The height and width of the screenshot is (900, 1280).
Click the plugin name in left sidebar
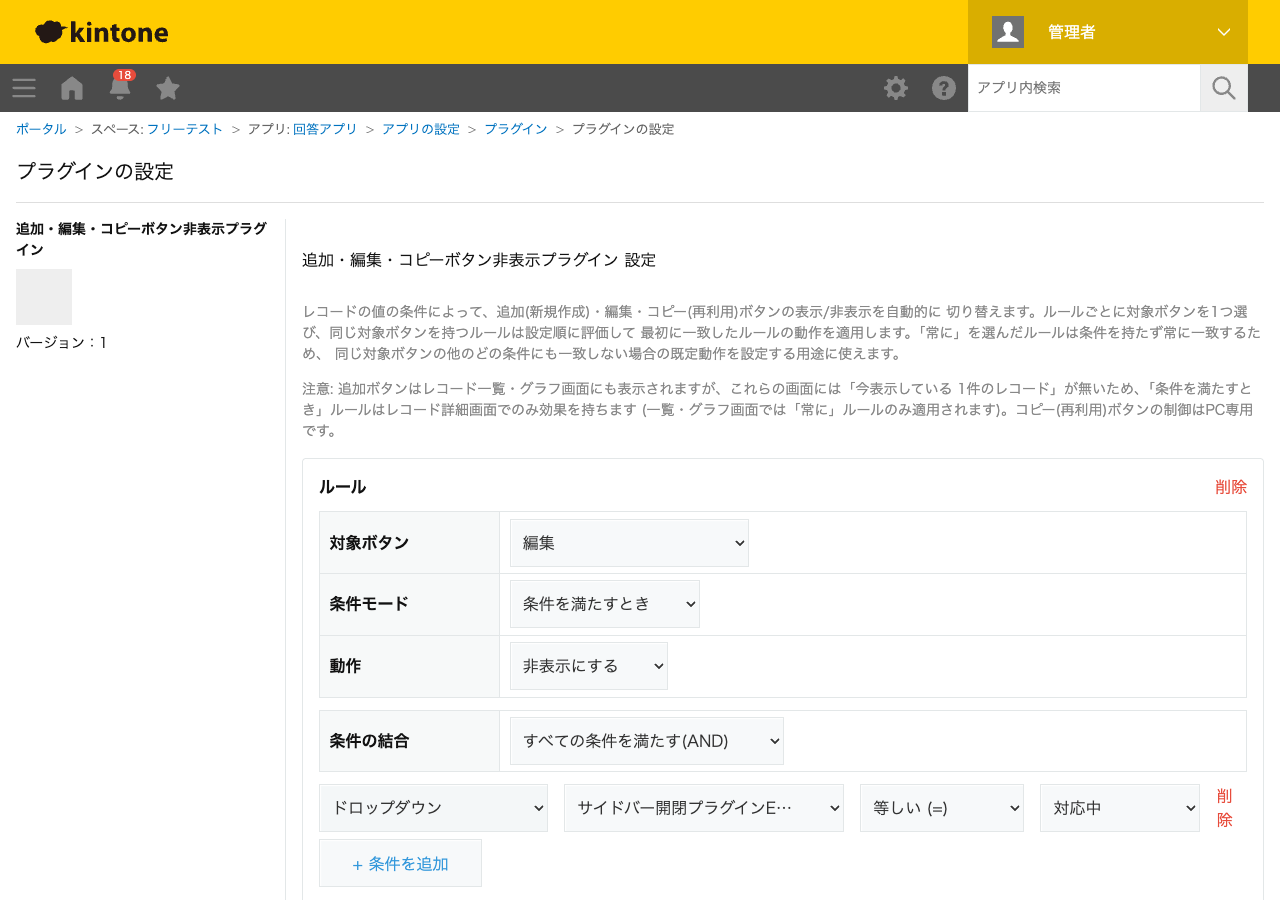[x=141, y=239]
